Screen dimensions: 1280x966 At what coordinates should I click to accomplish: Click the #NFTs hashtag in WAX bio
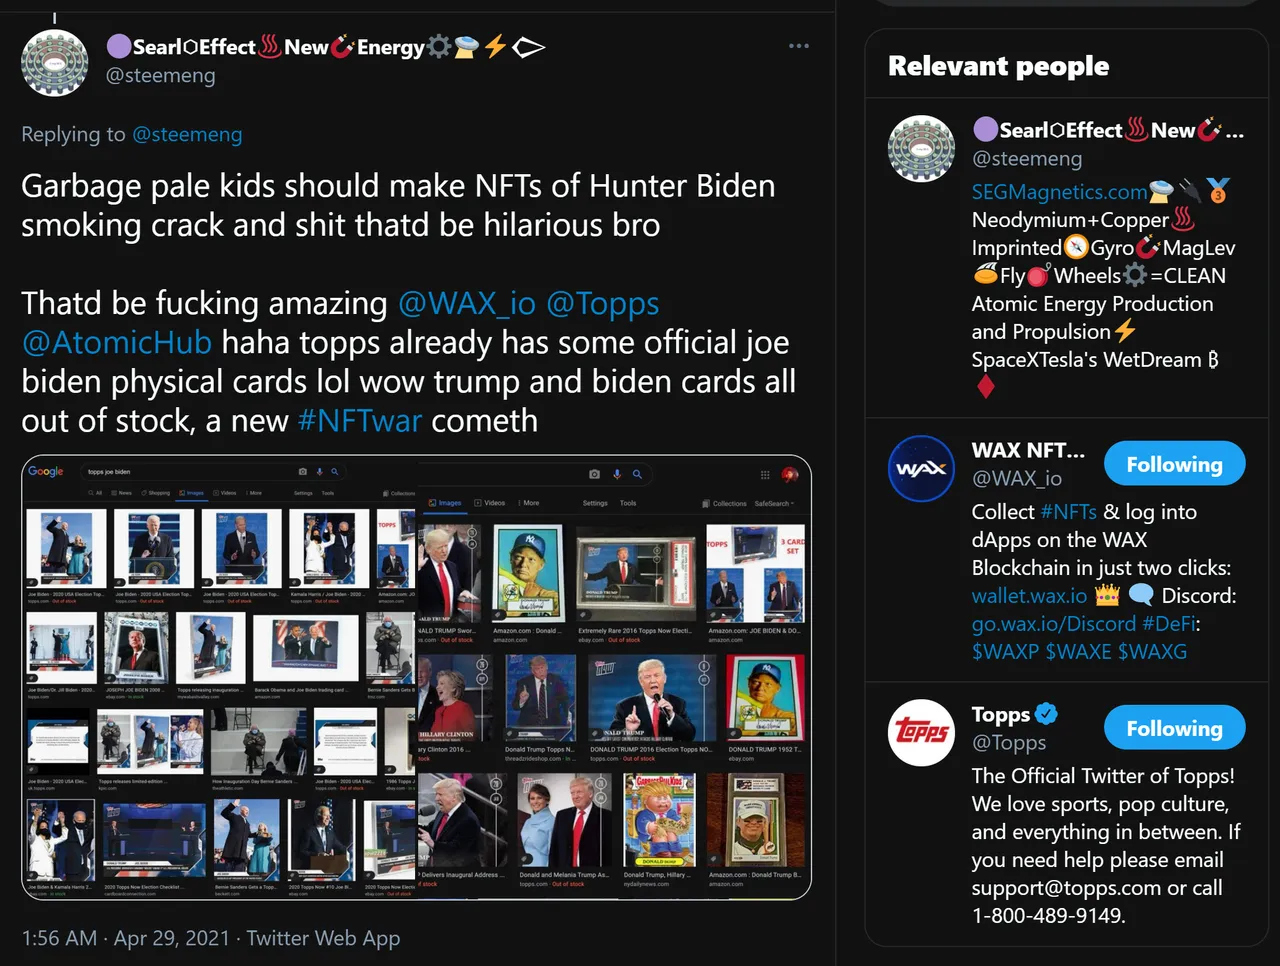(x=1068, y=511)
